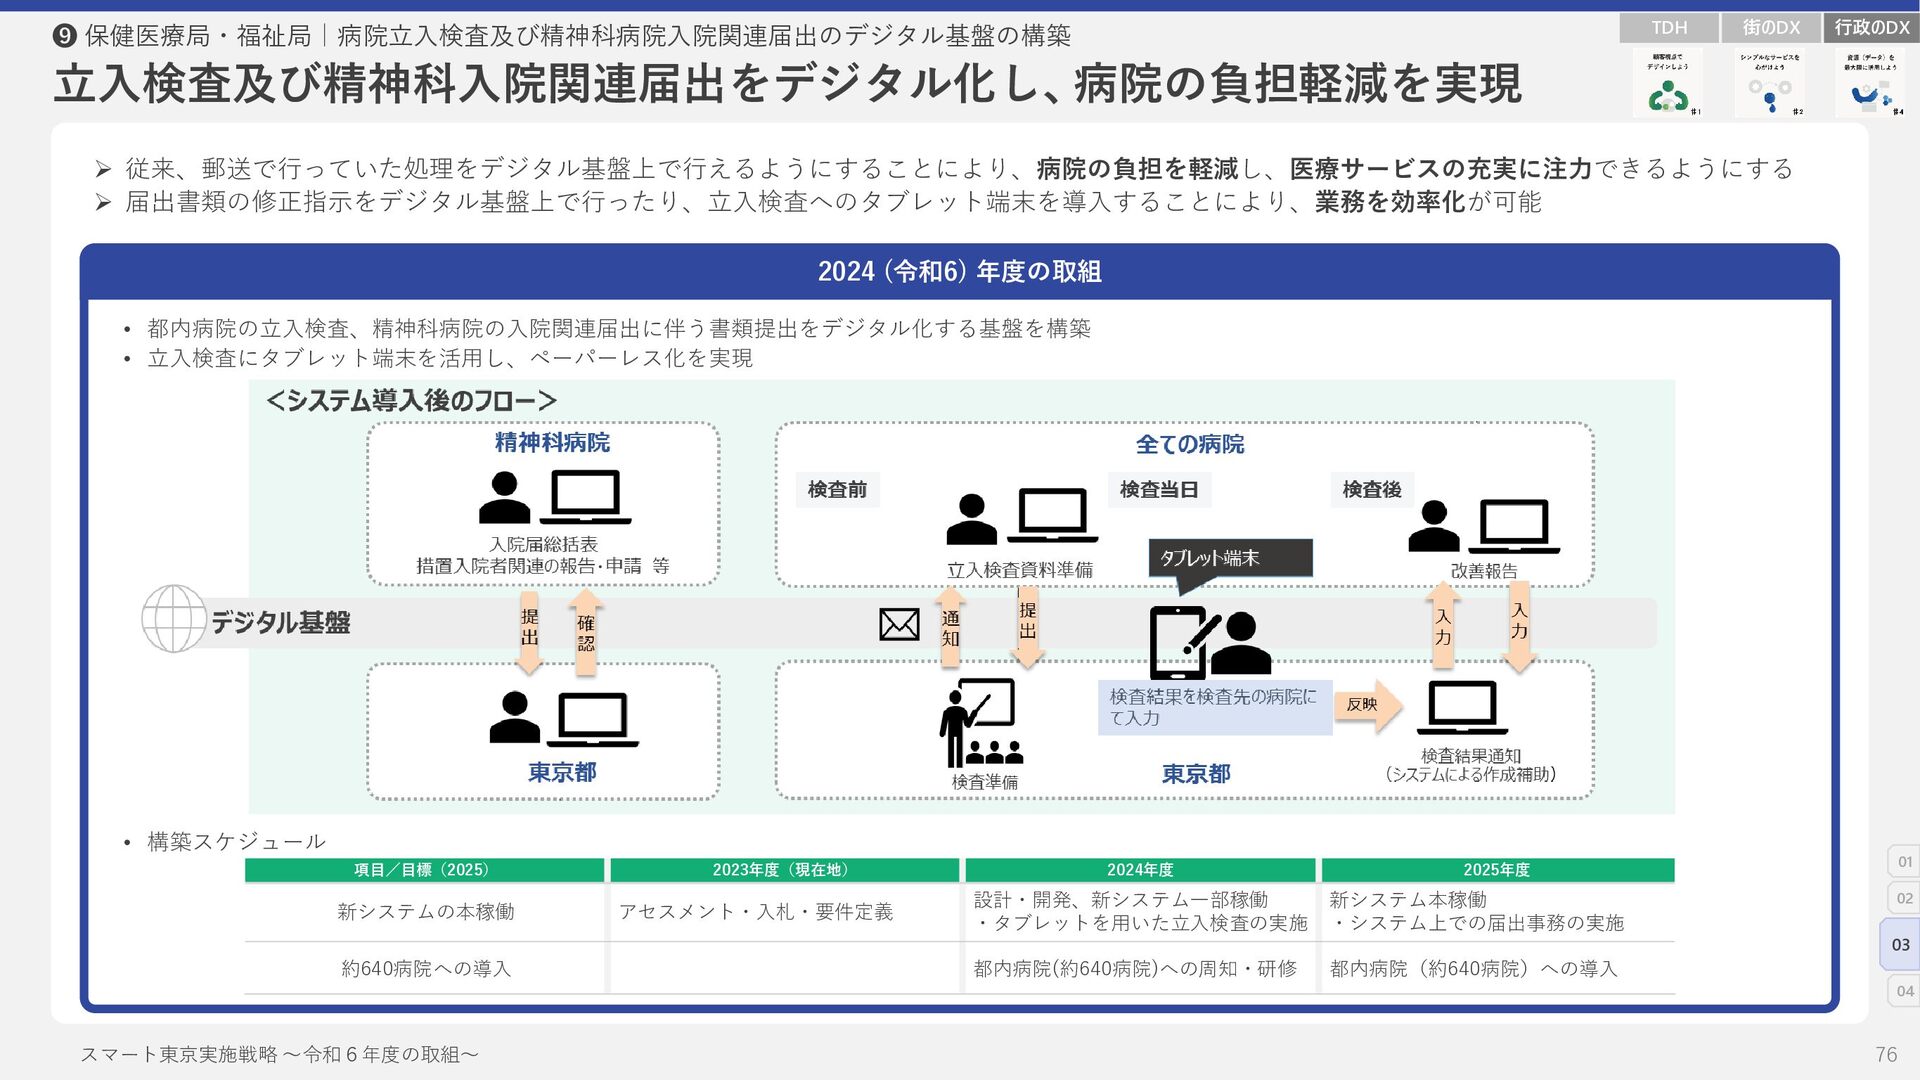Switch to the 行政のDX tab

pyautogui.click(x=1872, y=28)
